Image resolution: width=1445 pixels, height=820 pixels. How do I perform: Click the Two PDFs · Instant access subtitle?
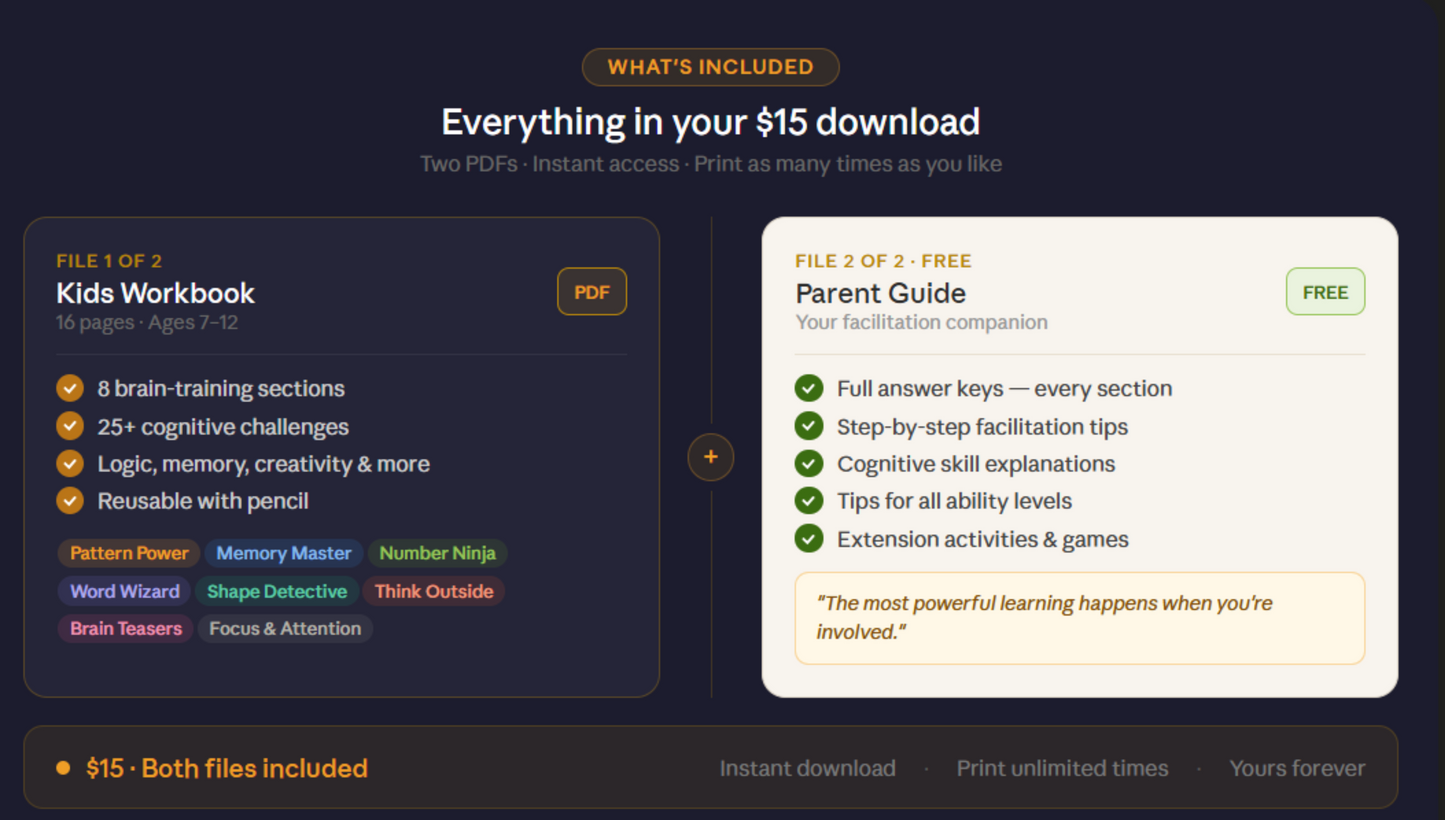pyautogui.click(x=710, y=164)
